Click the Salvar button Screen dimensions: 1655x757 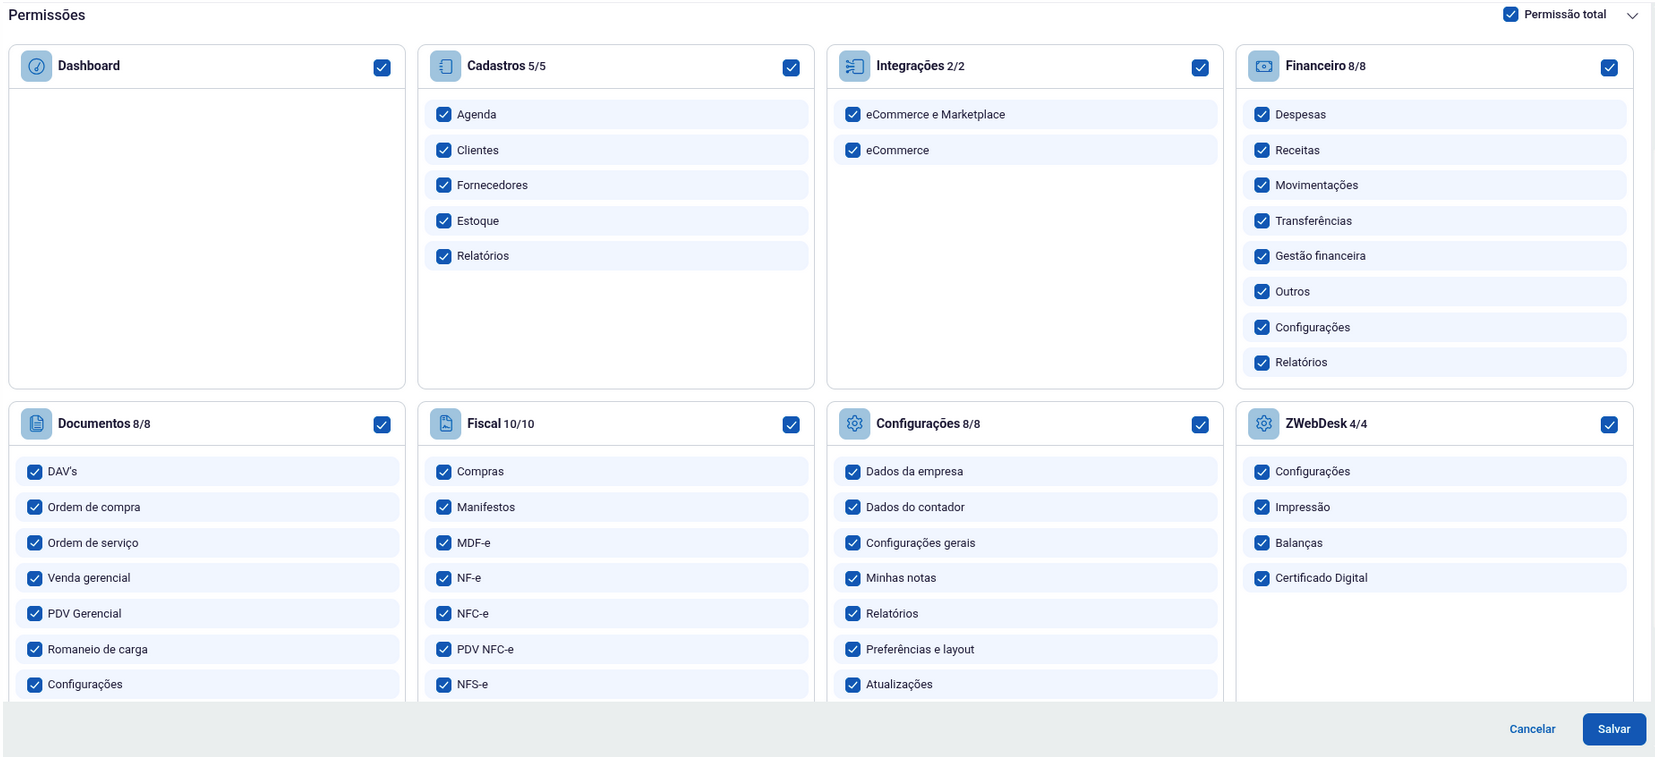tap(1614, 729)
